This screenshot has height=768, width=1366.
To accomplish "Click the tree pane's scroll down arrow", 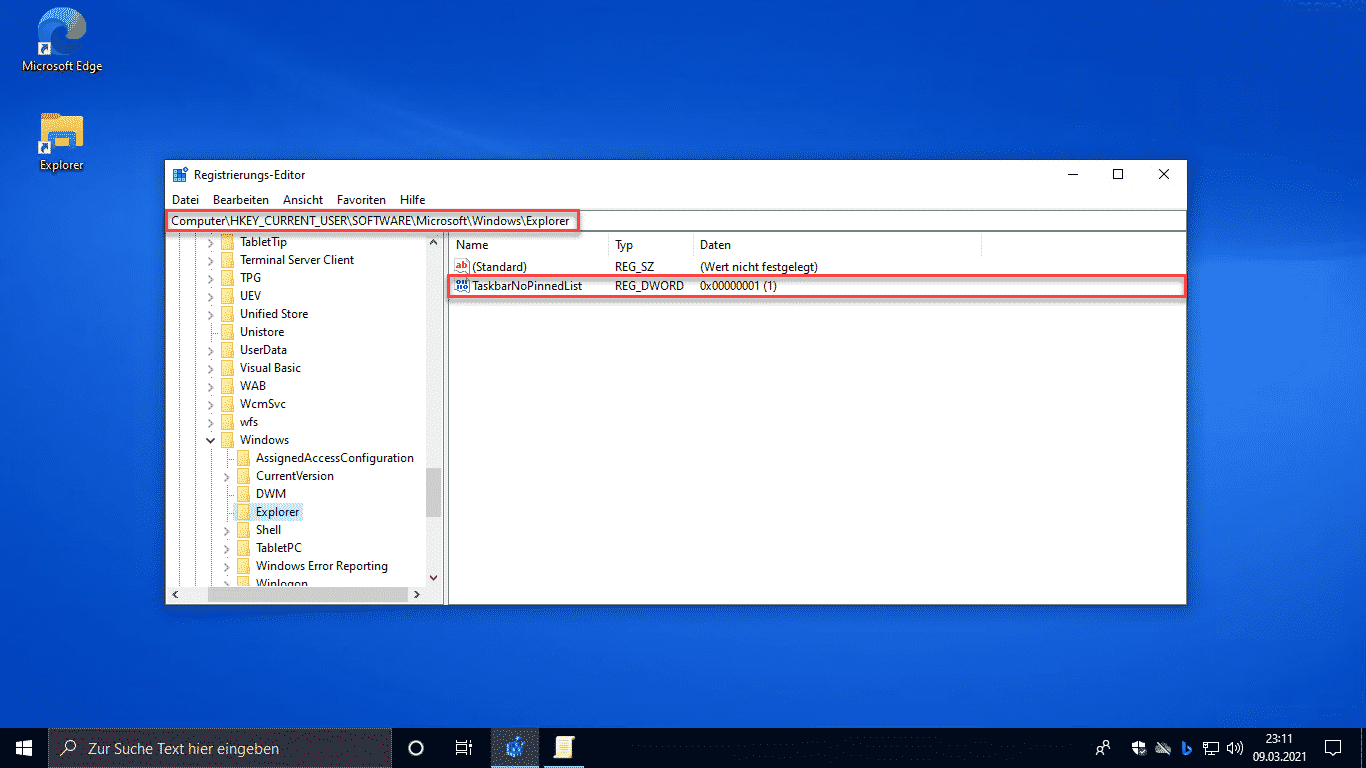I will click(433, 578).
